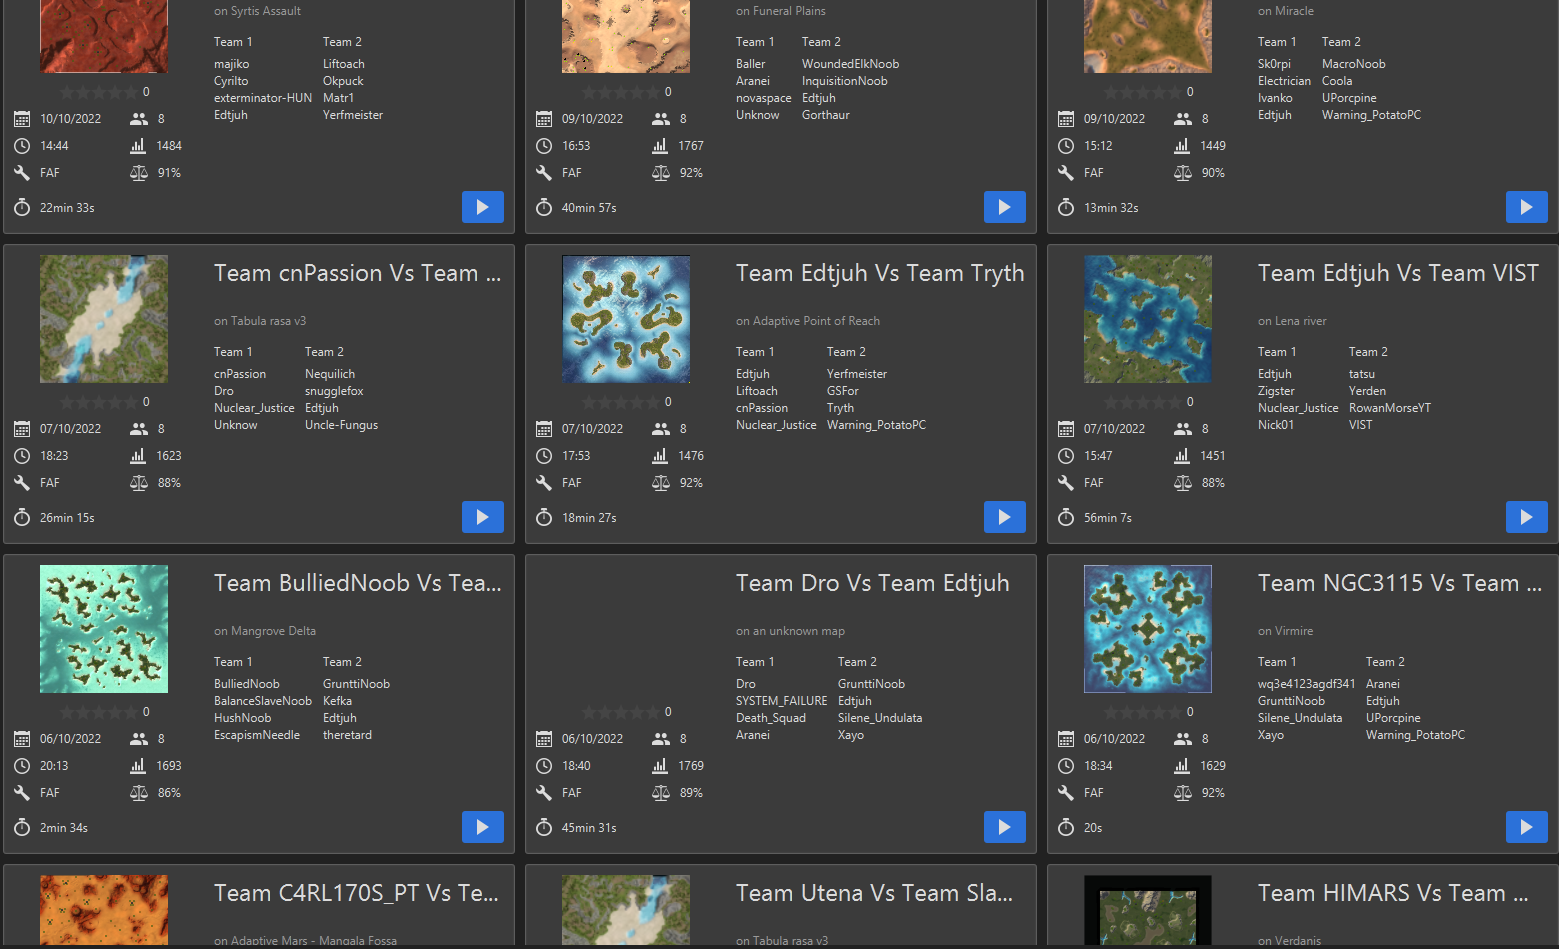1559x949 pixels.
Task: Click the balance scale icon beside 90%
Action: [1182, 173]
